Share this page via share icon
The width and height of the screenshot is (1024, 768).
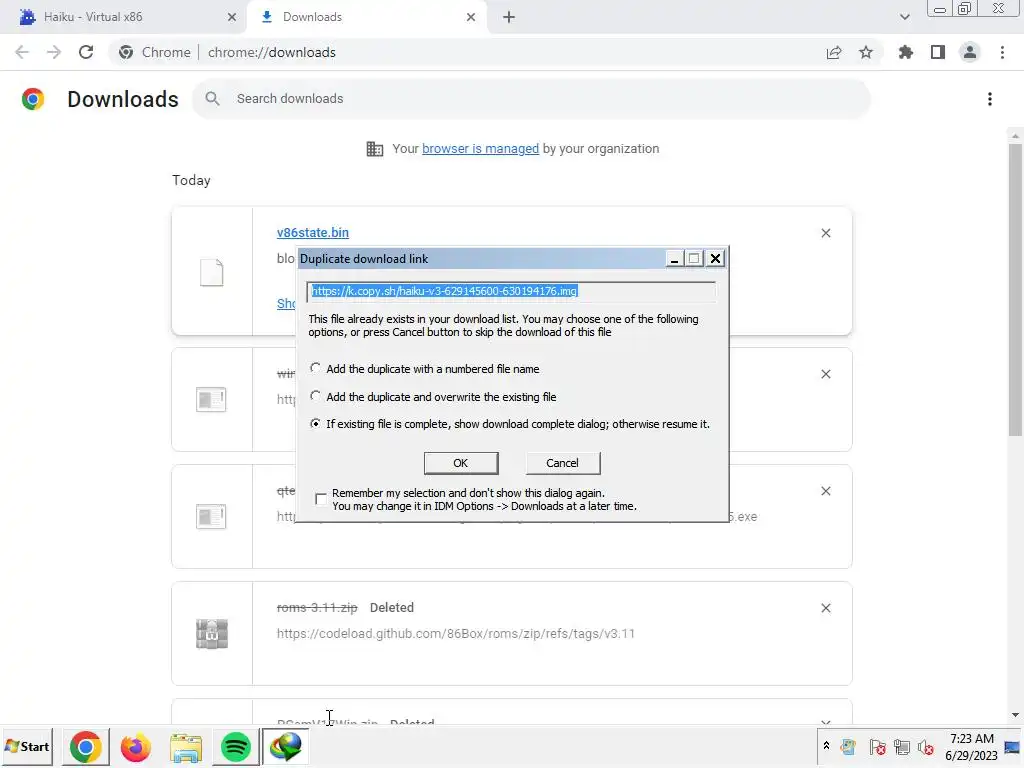click(x=834, y=52)
